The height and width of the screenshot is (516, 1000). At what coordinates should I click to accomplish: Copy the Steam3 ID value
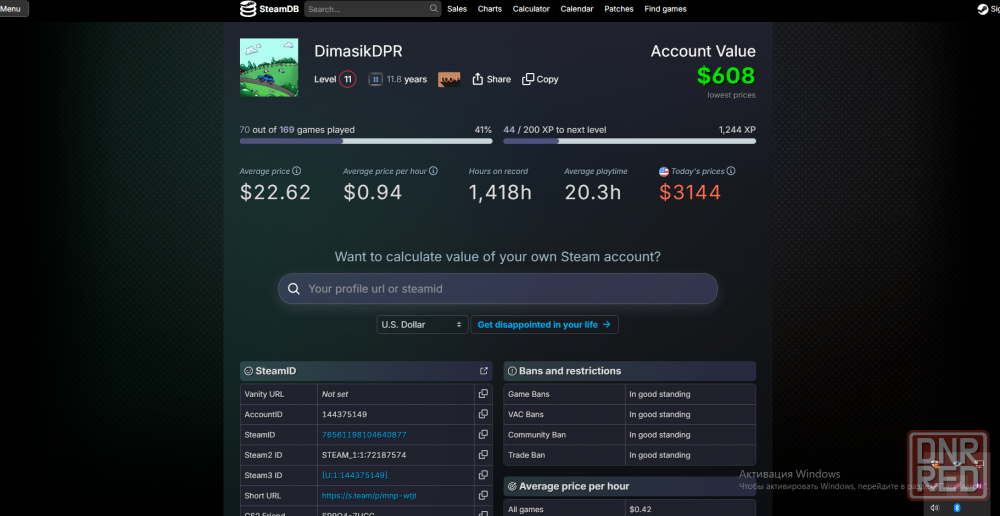pyautogui.click(x=483, y=475)
